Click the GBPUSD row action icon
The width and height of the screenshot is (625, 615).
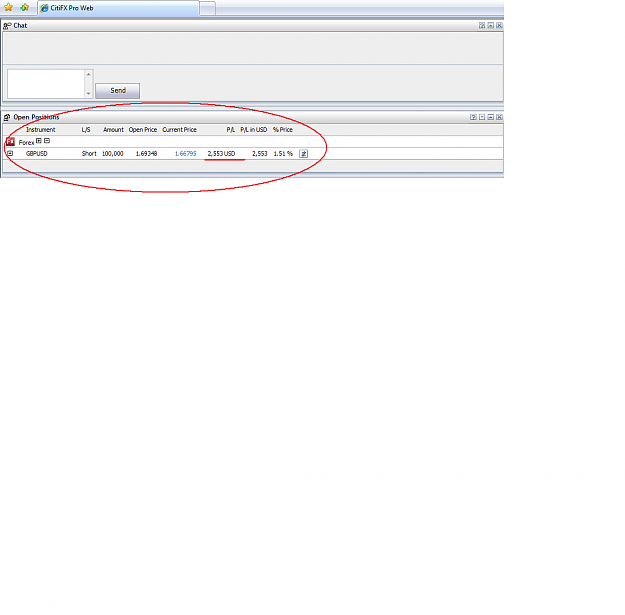point(303,154)
